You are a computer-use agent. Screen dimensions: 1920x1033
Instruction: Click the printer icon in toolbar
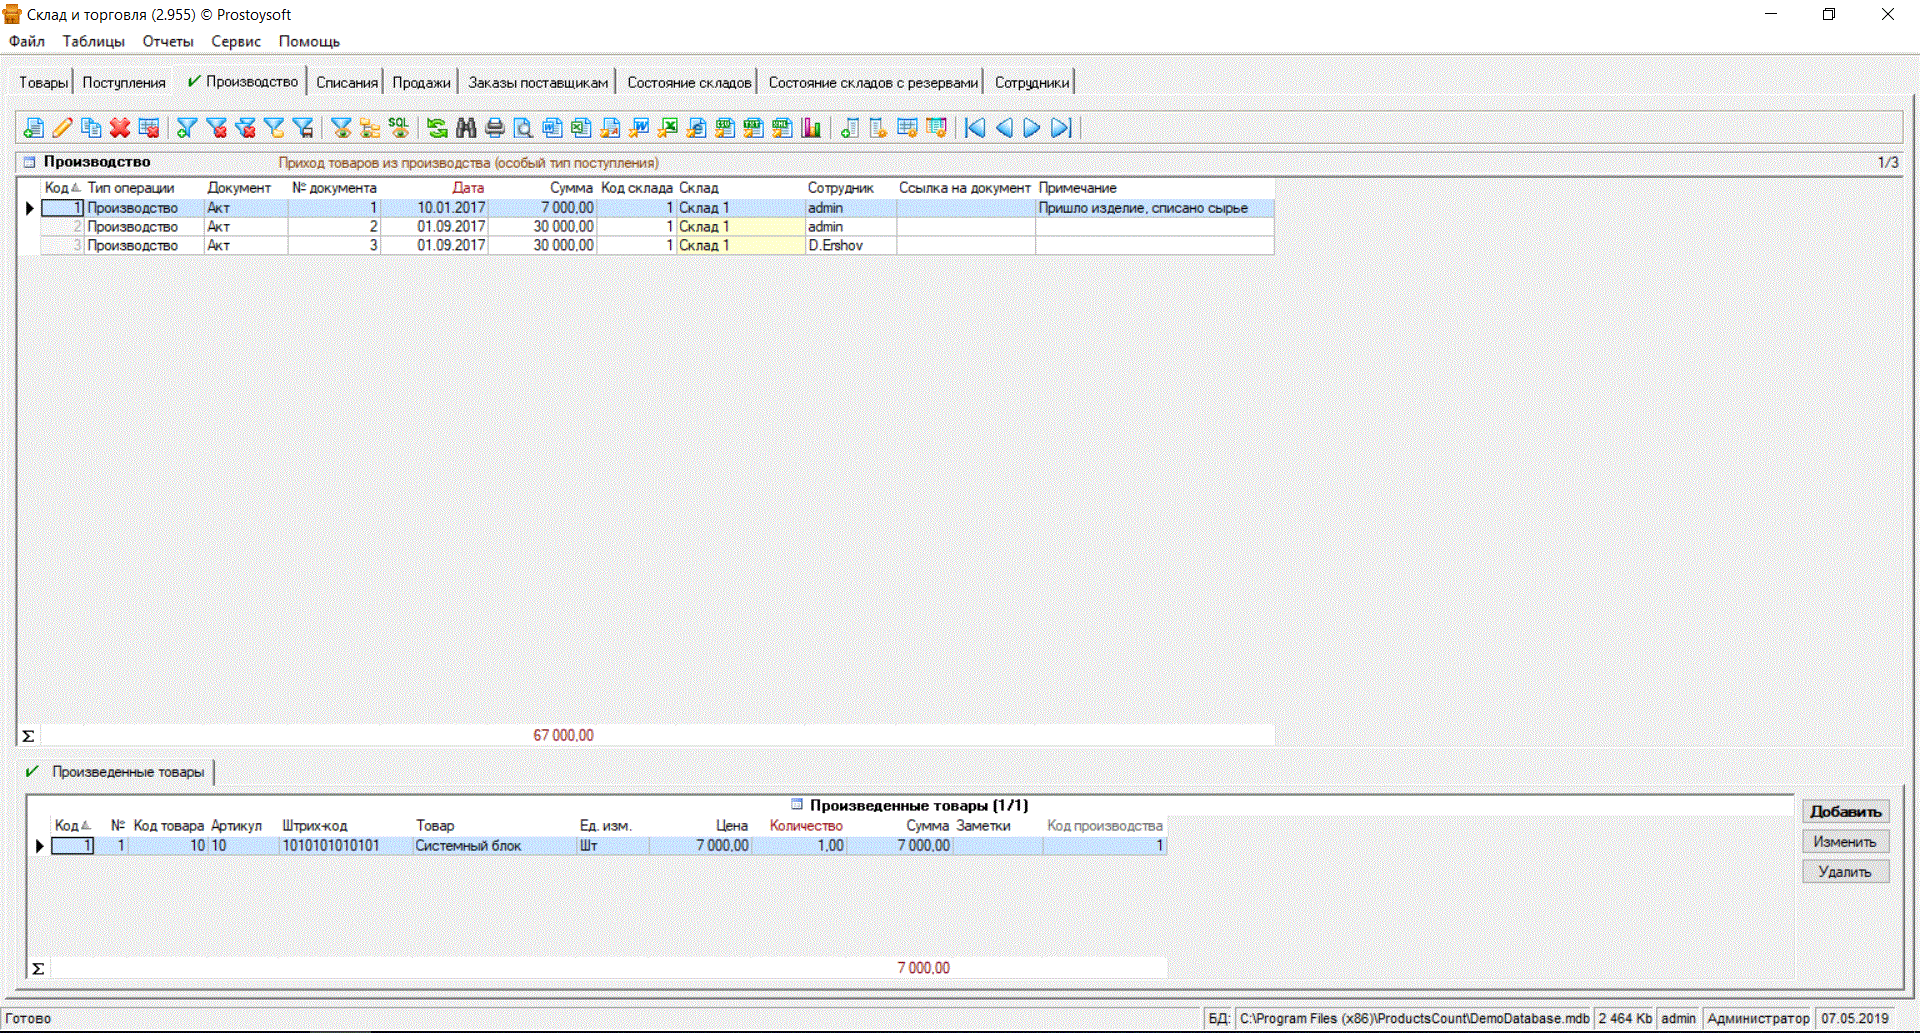point(494,128)
